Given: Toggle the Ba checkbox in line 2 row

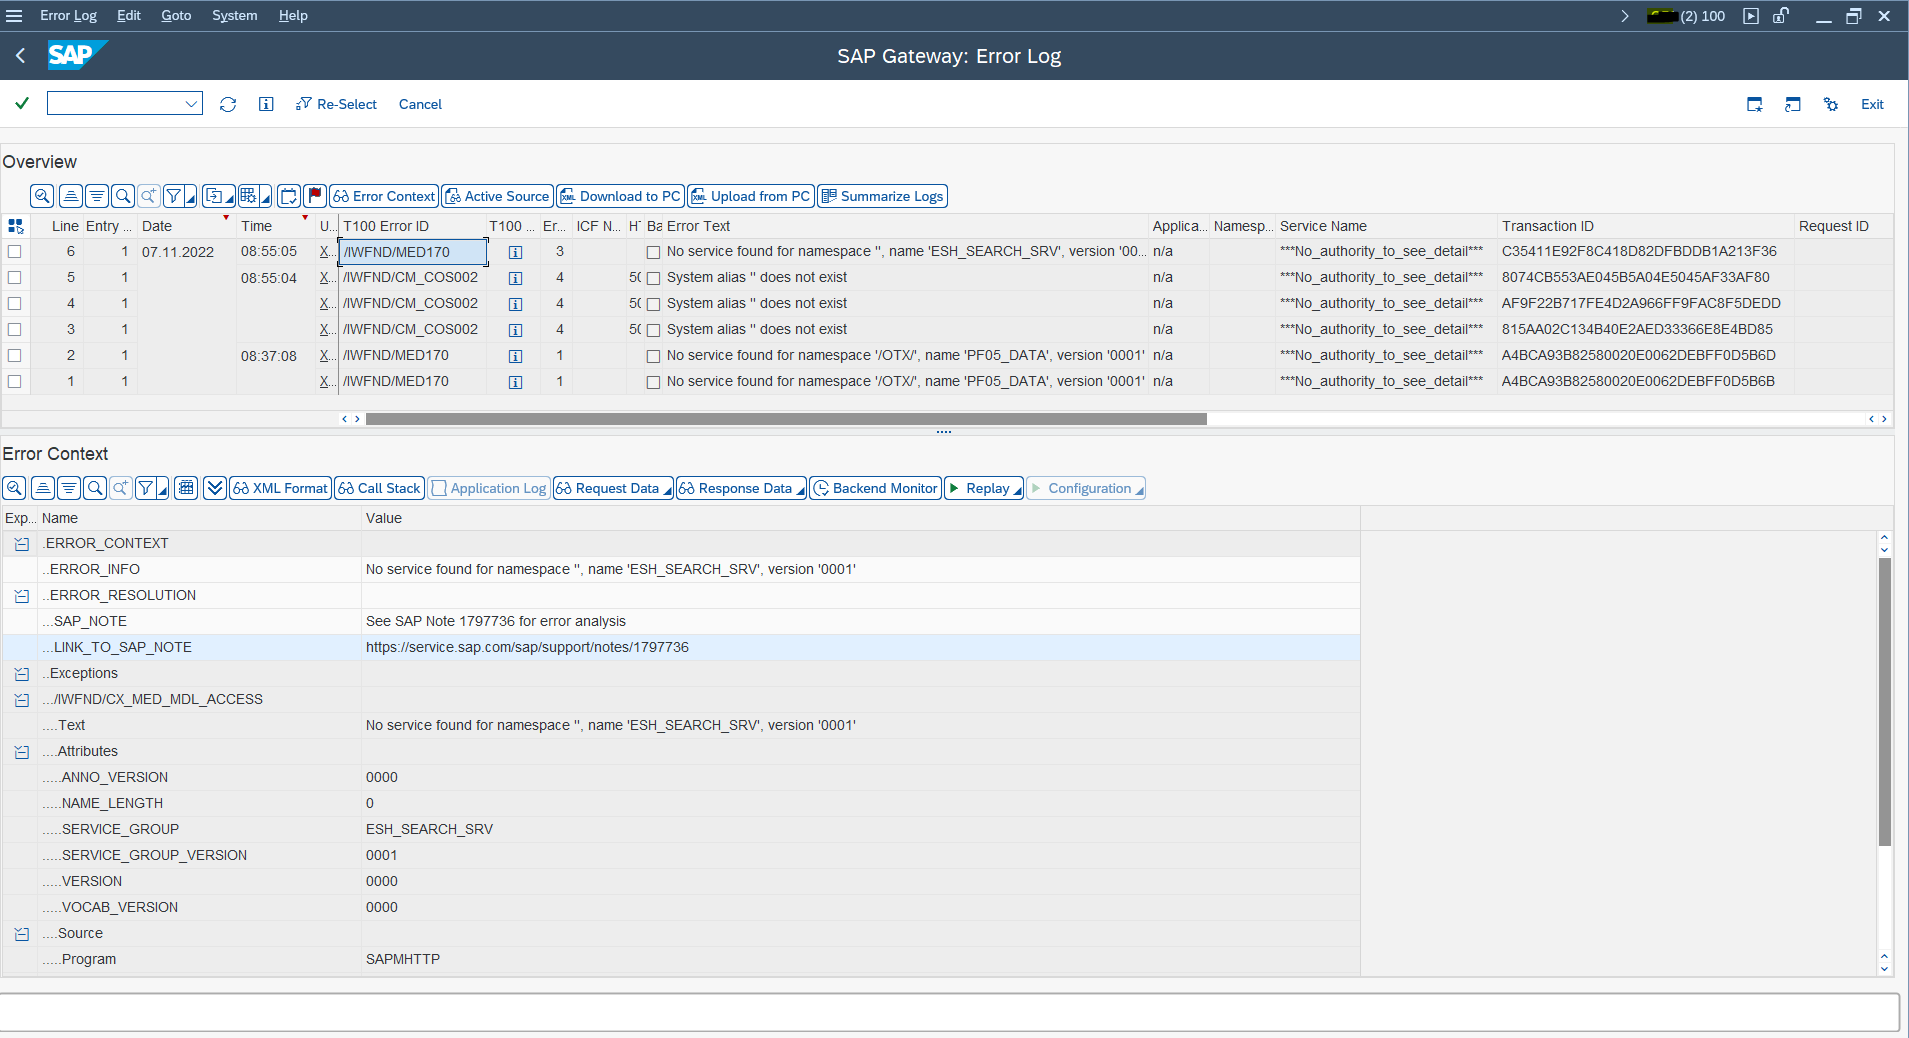Looking at the screenshot, I should 654,356.
